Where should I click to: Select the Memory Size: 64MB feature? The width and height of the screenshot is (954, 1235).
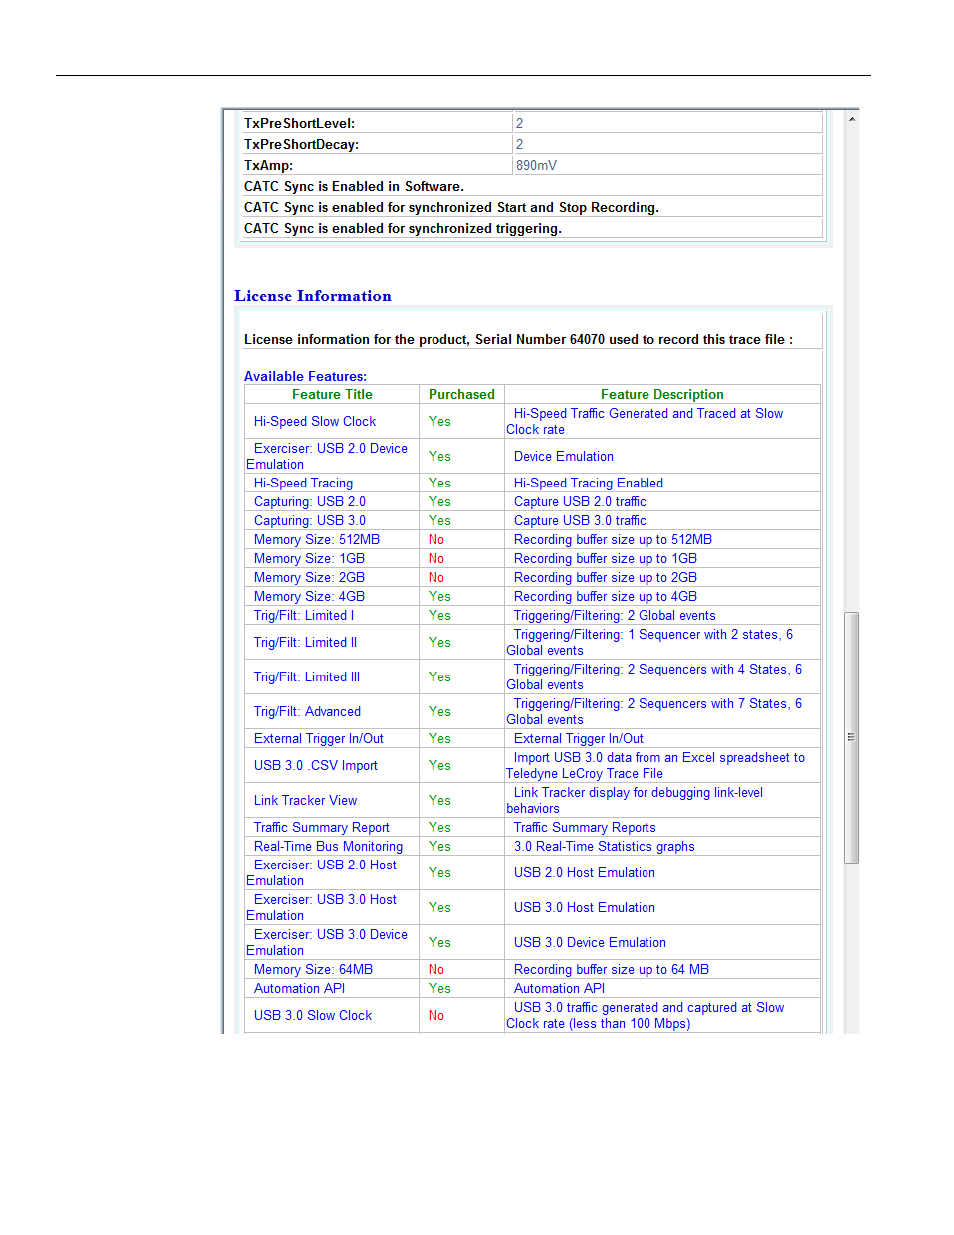click(313, 970)
